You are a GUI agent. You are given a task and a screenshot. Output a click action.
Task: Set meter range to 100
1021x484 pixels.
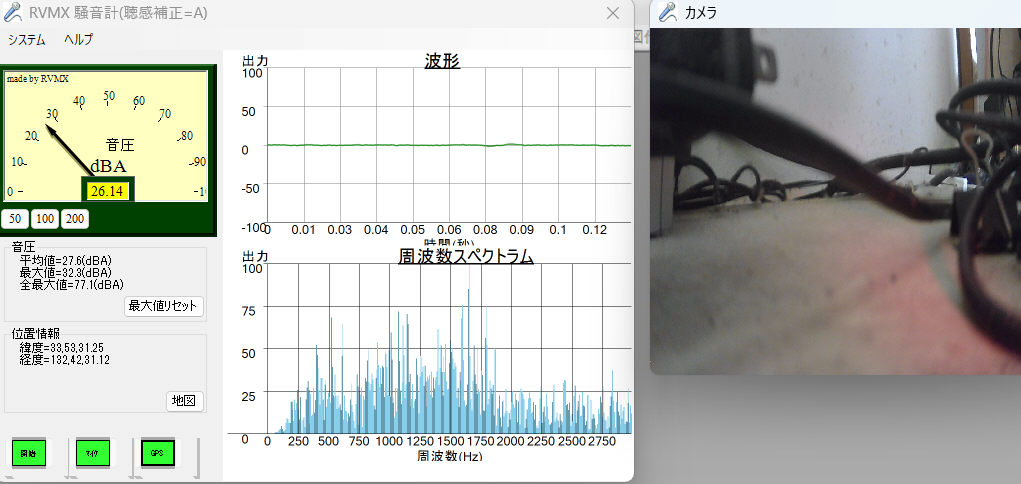point(45,219)
